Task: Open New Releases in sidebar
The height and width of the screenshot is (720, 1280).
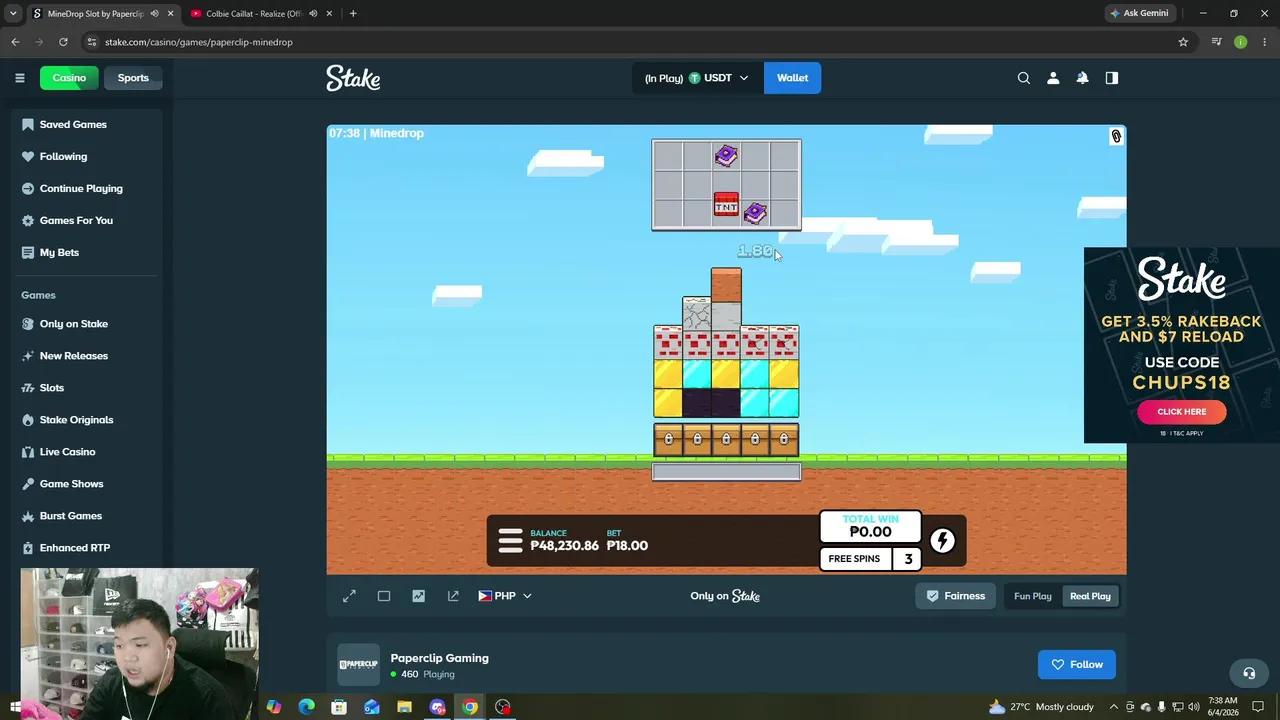Action: (73, 356)
